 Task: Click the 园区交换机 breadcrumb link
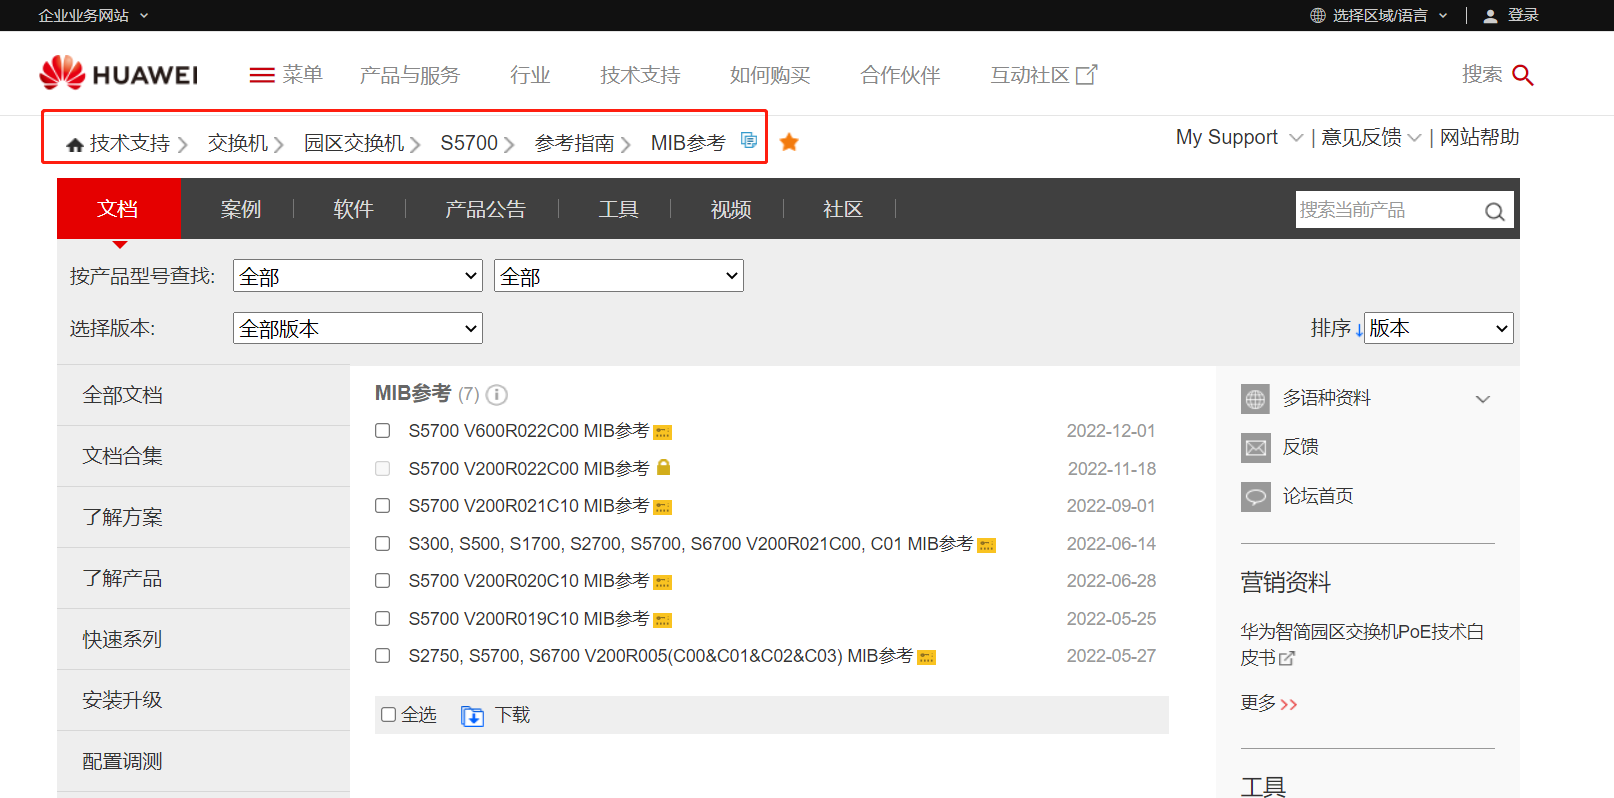click(x=354, y=143)
